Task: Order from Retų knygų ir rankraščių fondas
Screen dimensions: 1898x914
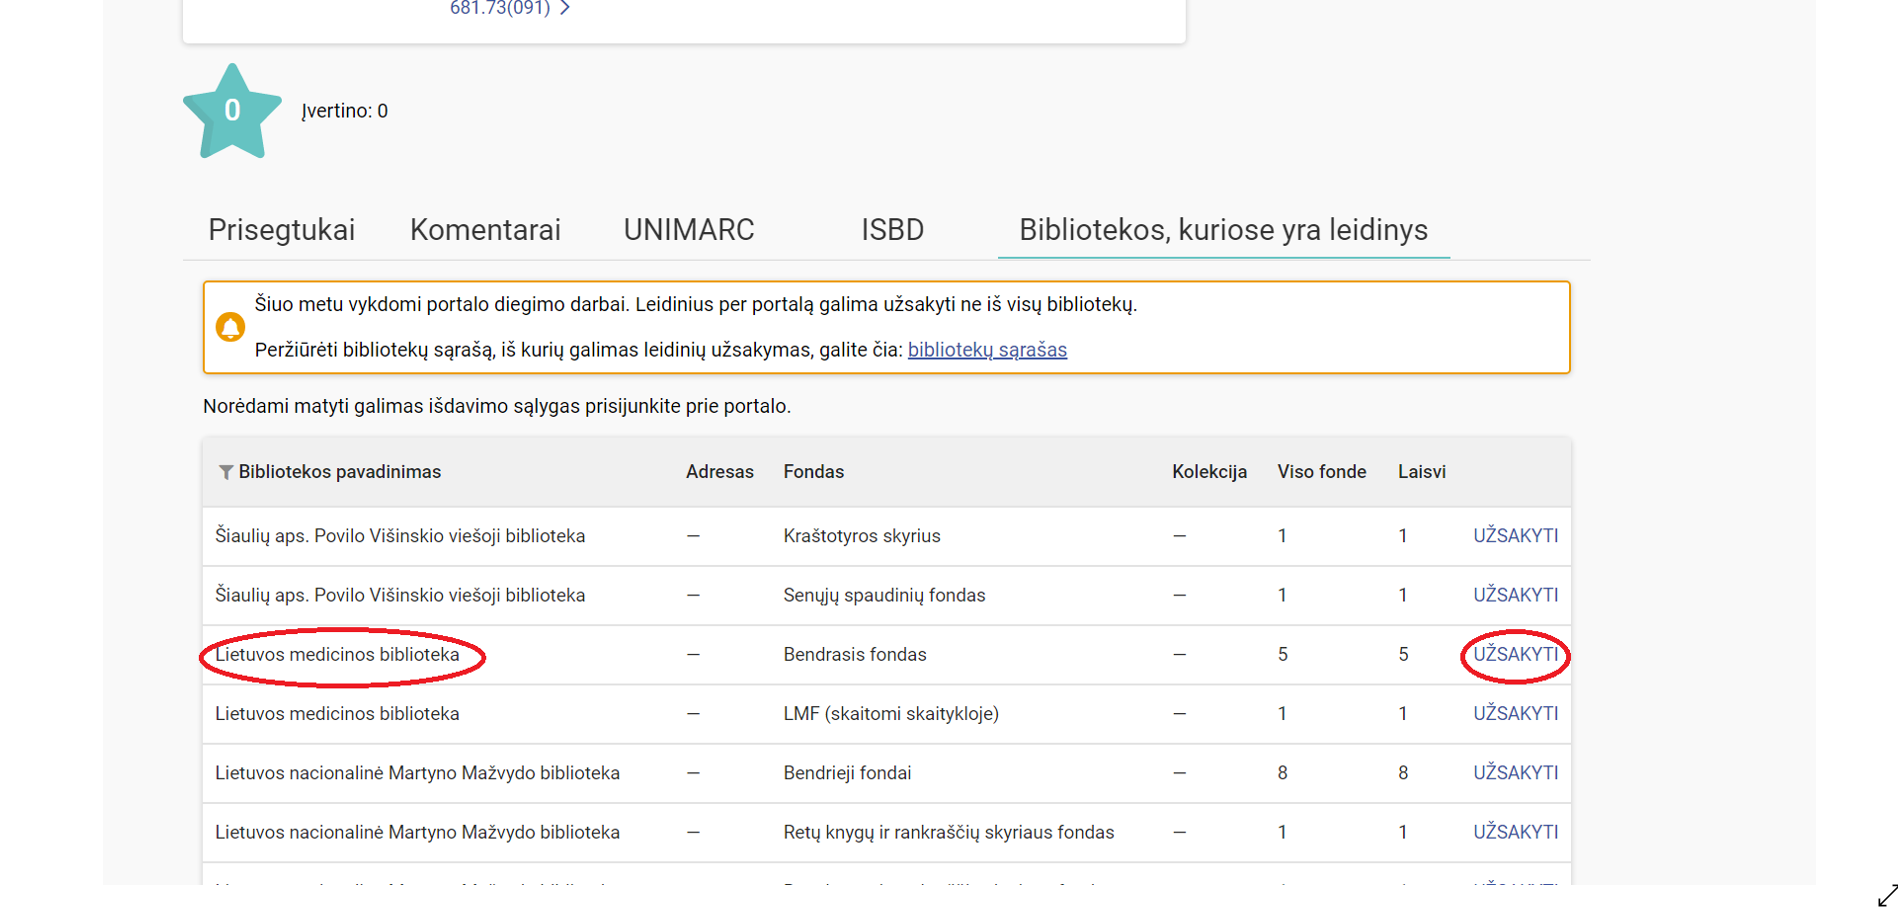Action: [x=1514, y=832]
